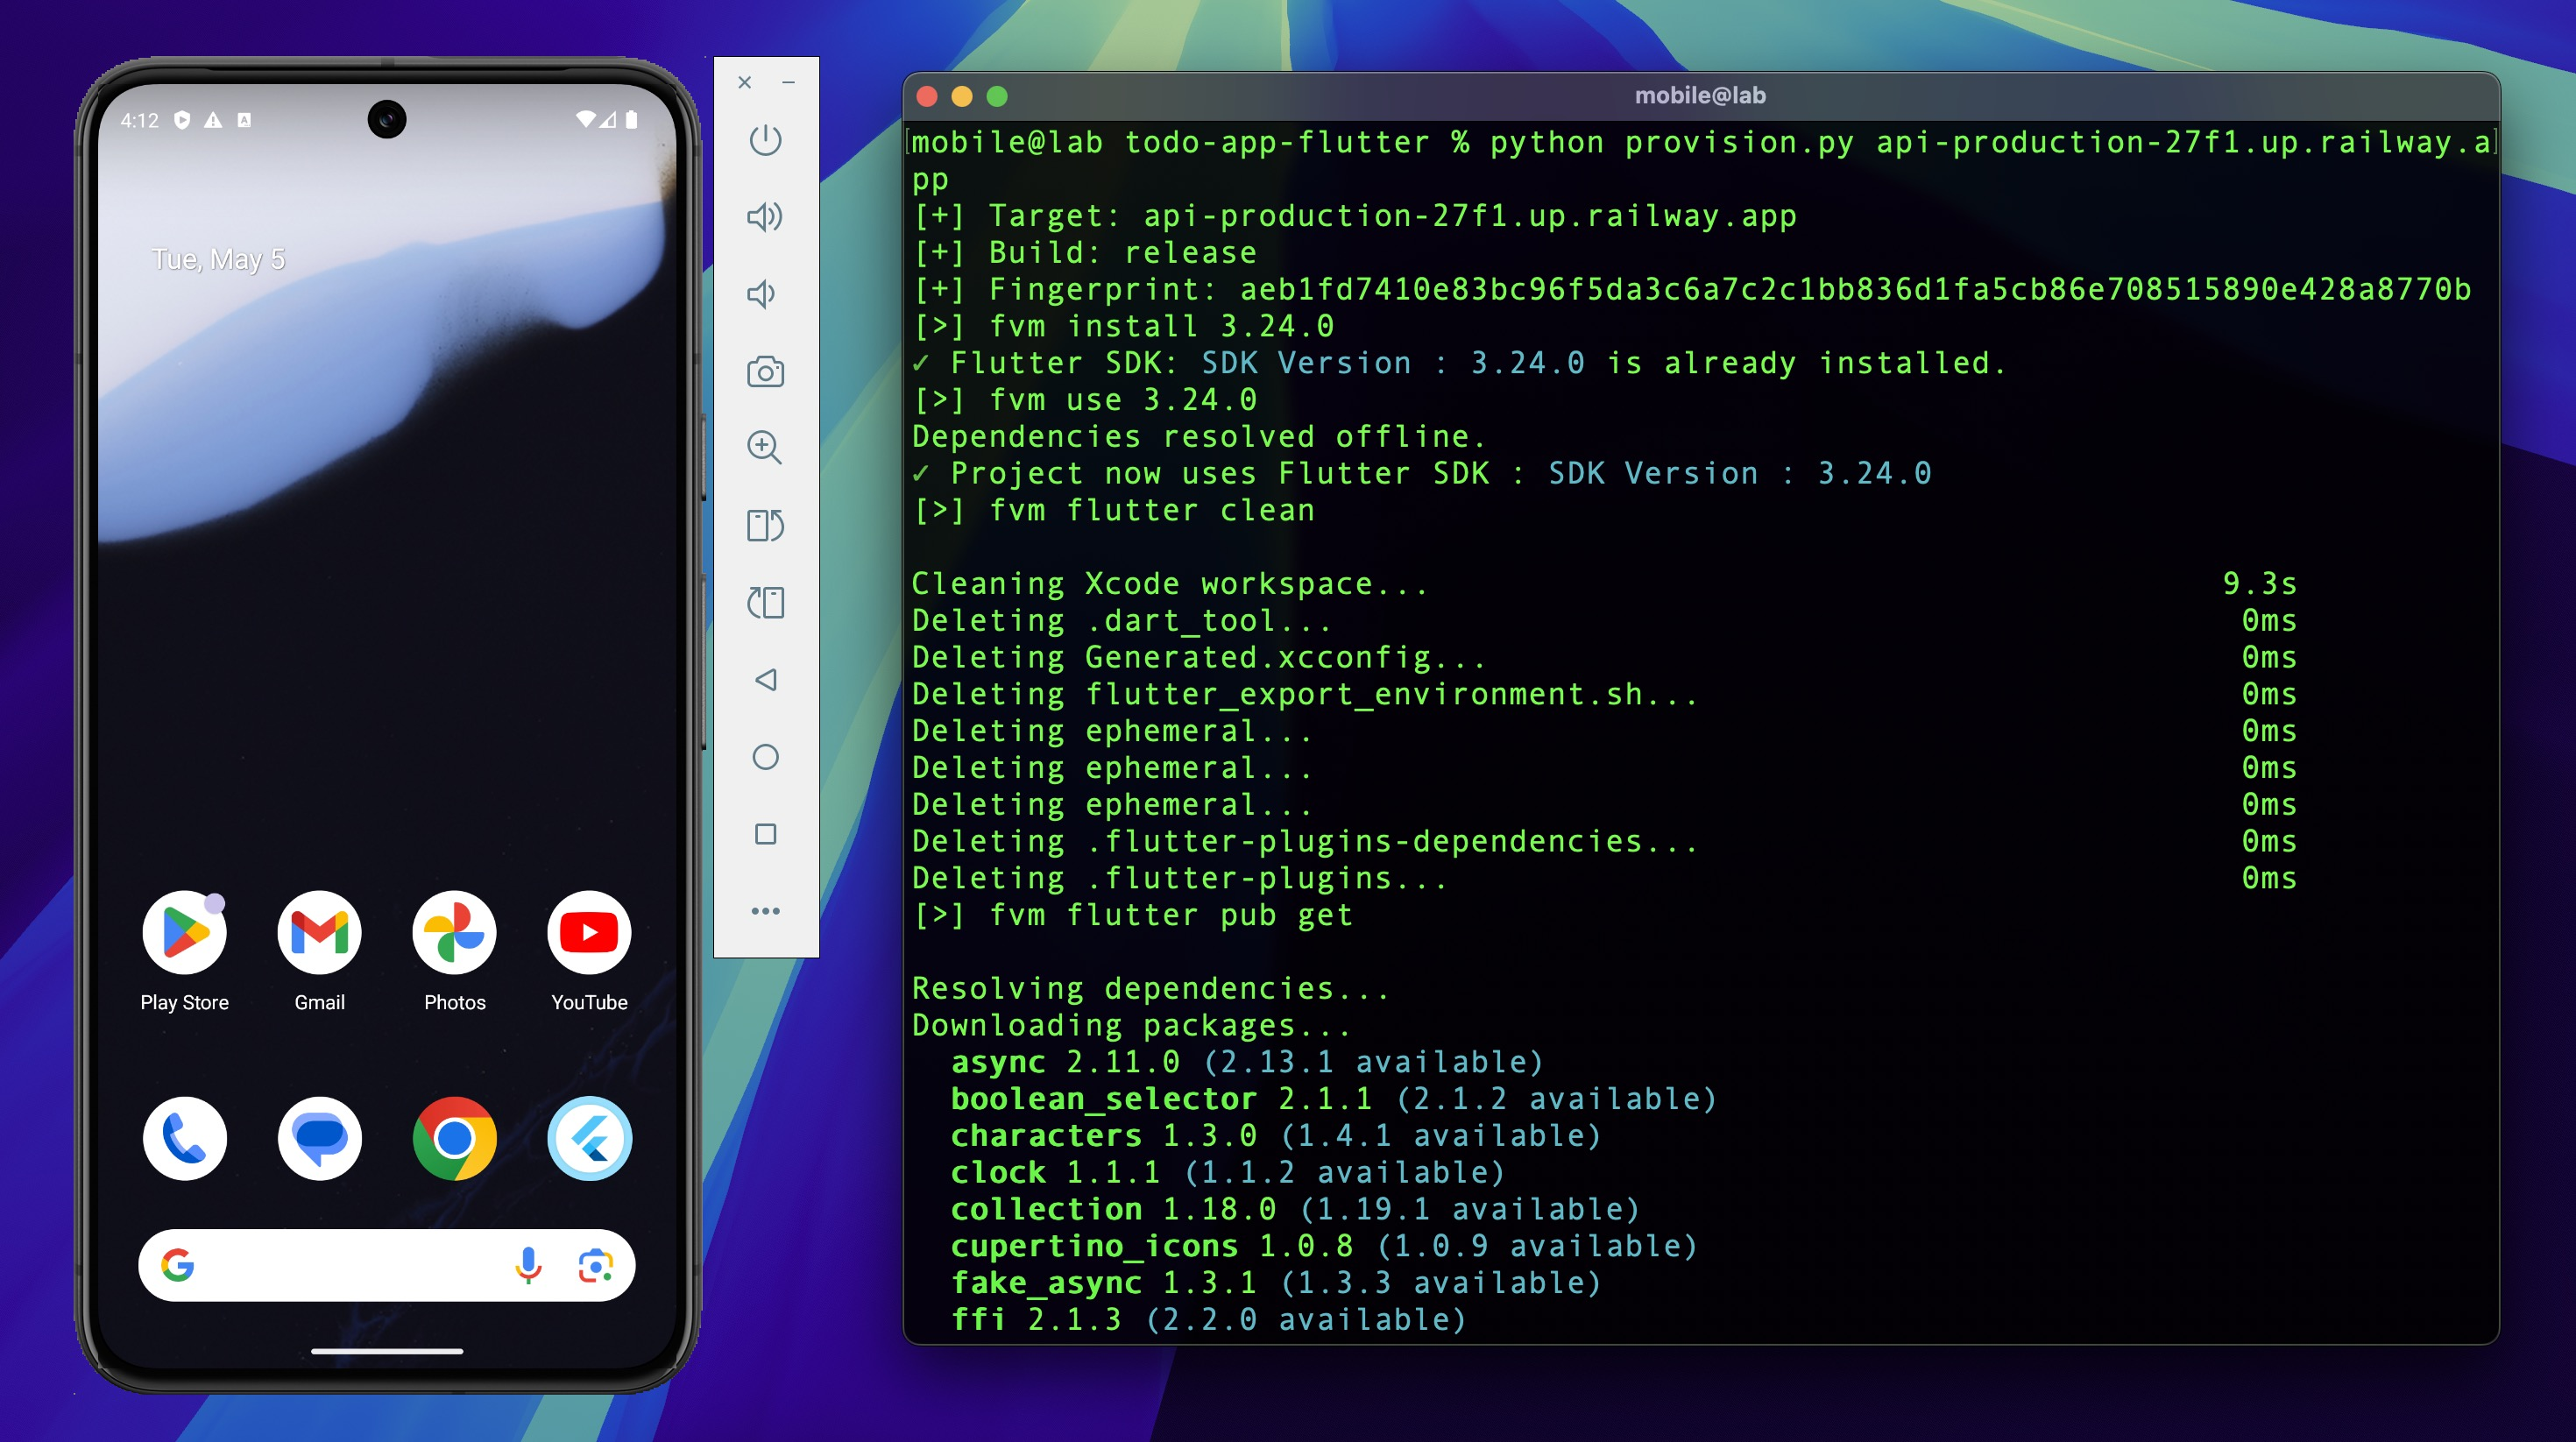This screenshot has width=2576, height=1442.
Task: Click the 'Build: release' terminal line
Action: [x=1085, y=252]
